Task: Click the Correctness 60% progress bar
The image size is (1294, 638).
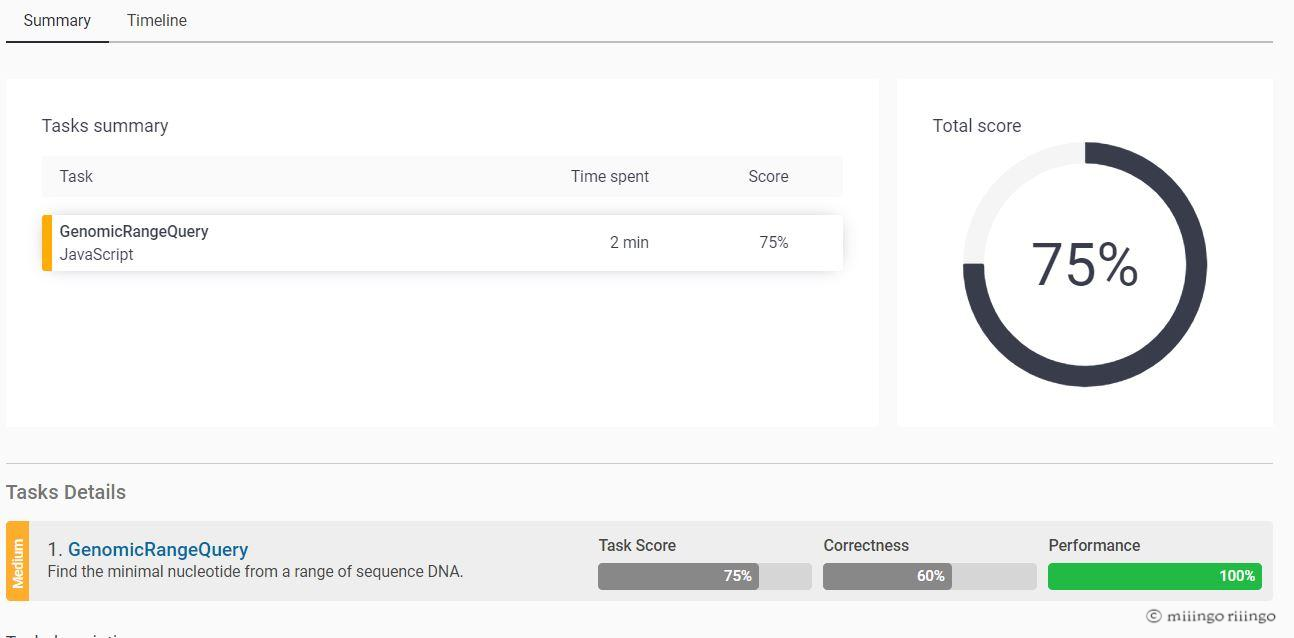Action: pyautogui.click(x=930, y=576)
